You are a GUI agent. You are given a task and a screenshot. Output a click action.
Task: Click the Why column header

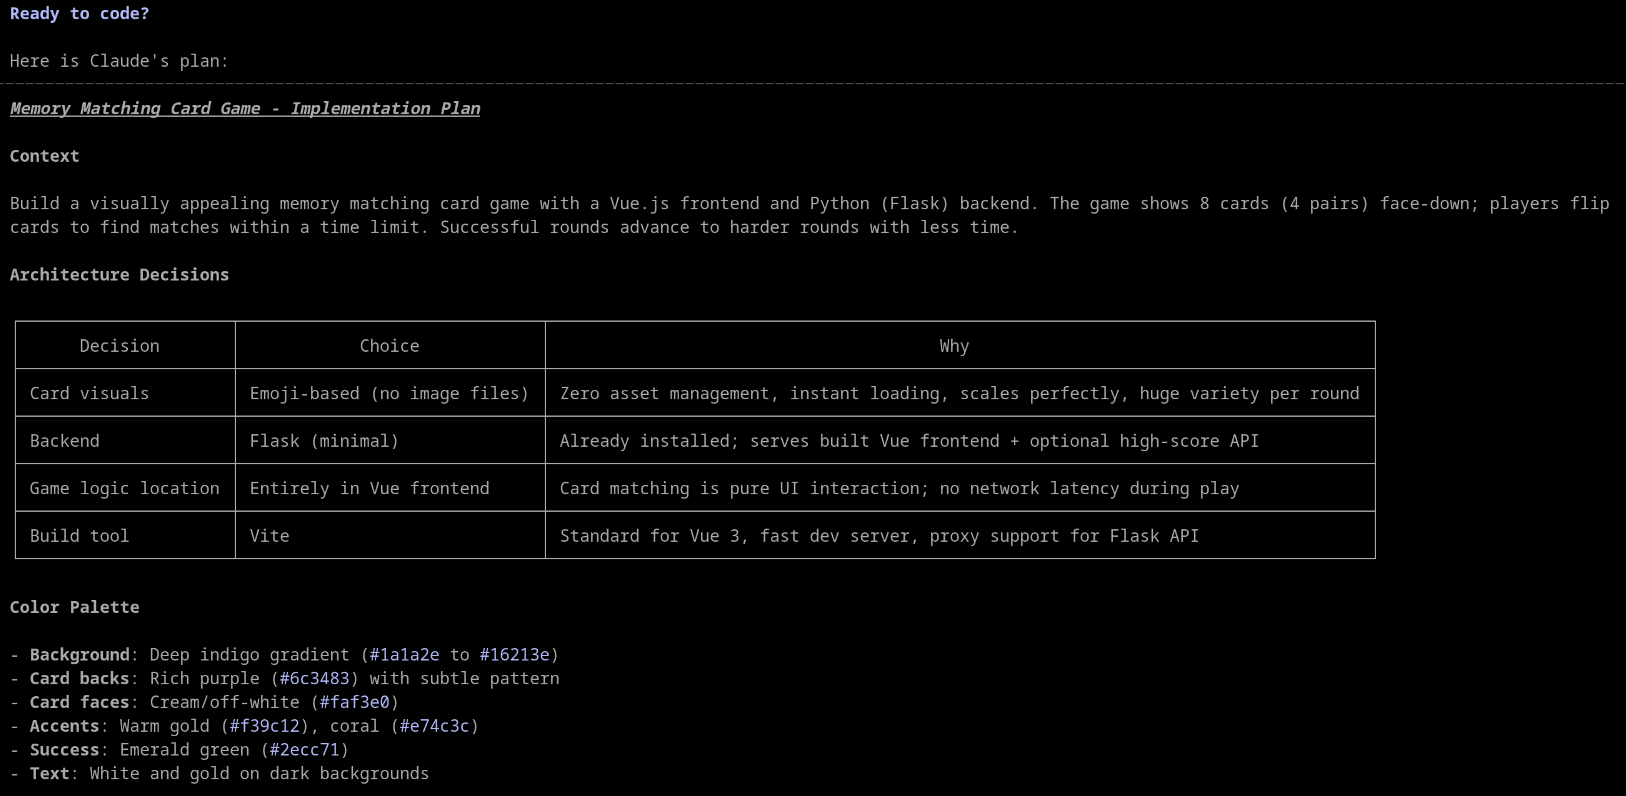(953, 346)
